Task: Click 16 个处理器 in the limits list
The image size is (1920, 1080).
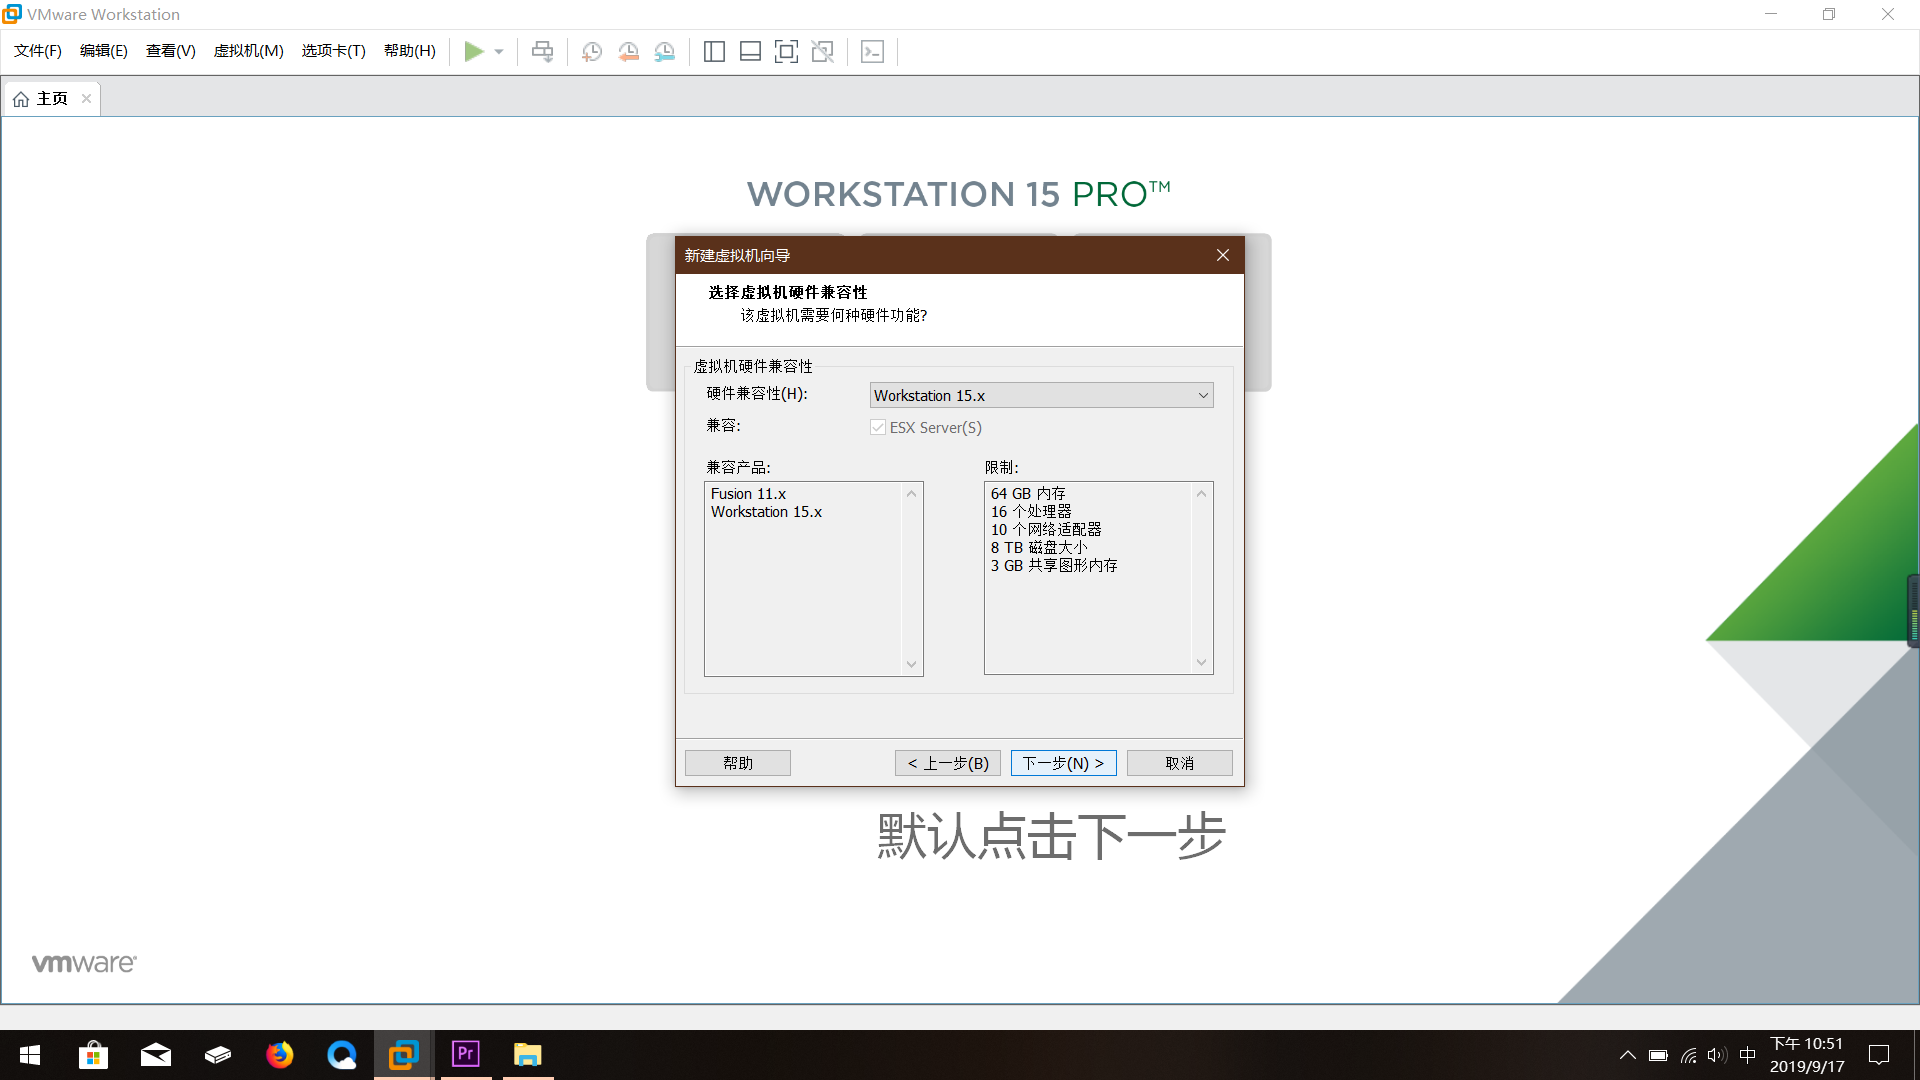Action: click(1031, 512)
